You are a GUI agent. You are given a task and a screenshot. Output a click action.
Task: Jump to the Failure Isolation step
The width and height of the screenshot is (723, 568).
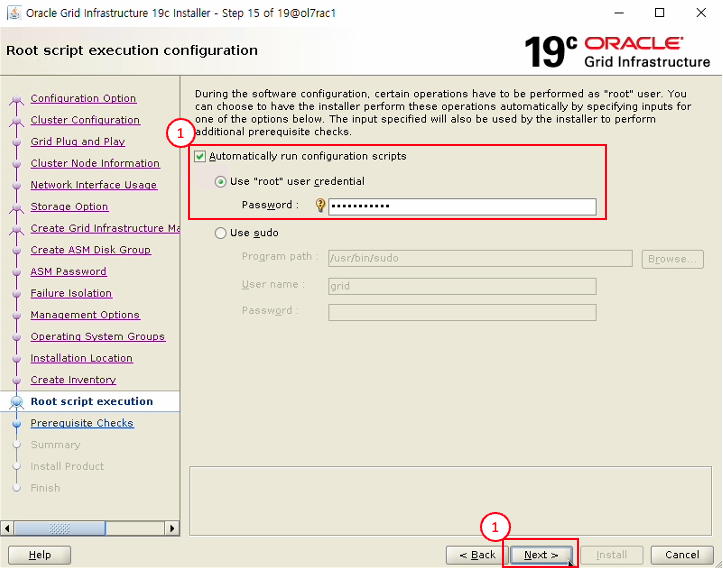coord(71,293)
